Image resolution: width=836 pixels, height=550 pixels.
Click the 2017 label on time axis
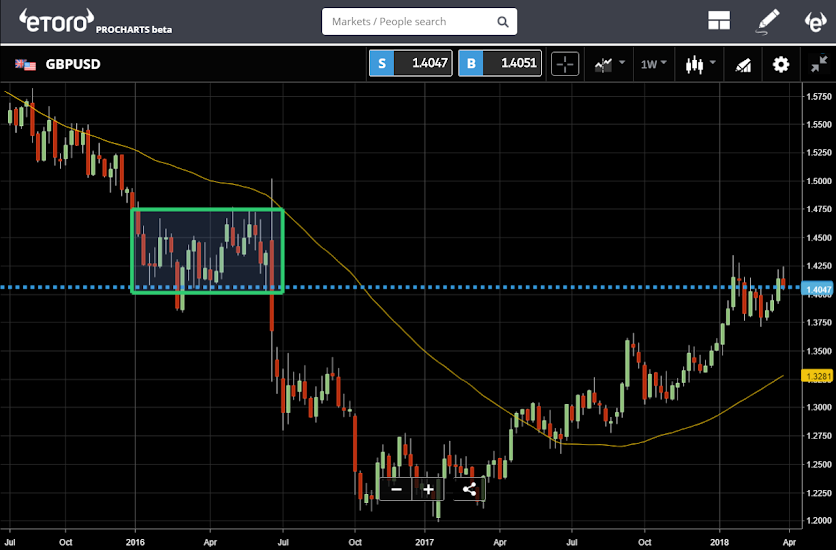pyautogui.click(x=425, y=542)
